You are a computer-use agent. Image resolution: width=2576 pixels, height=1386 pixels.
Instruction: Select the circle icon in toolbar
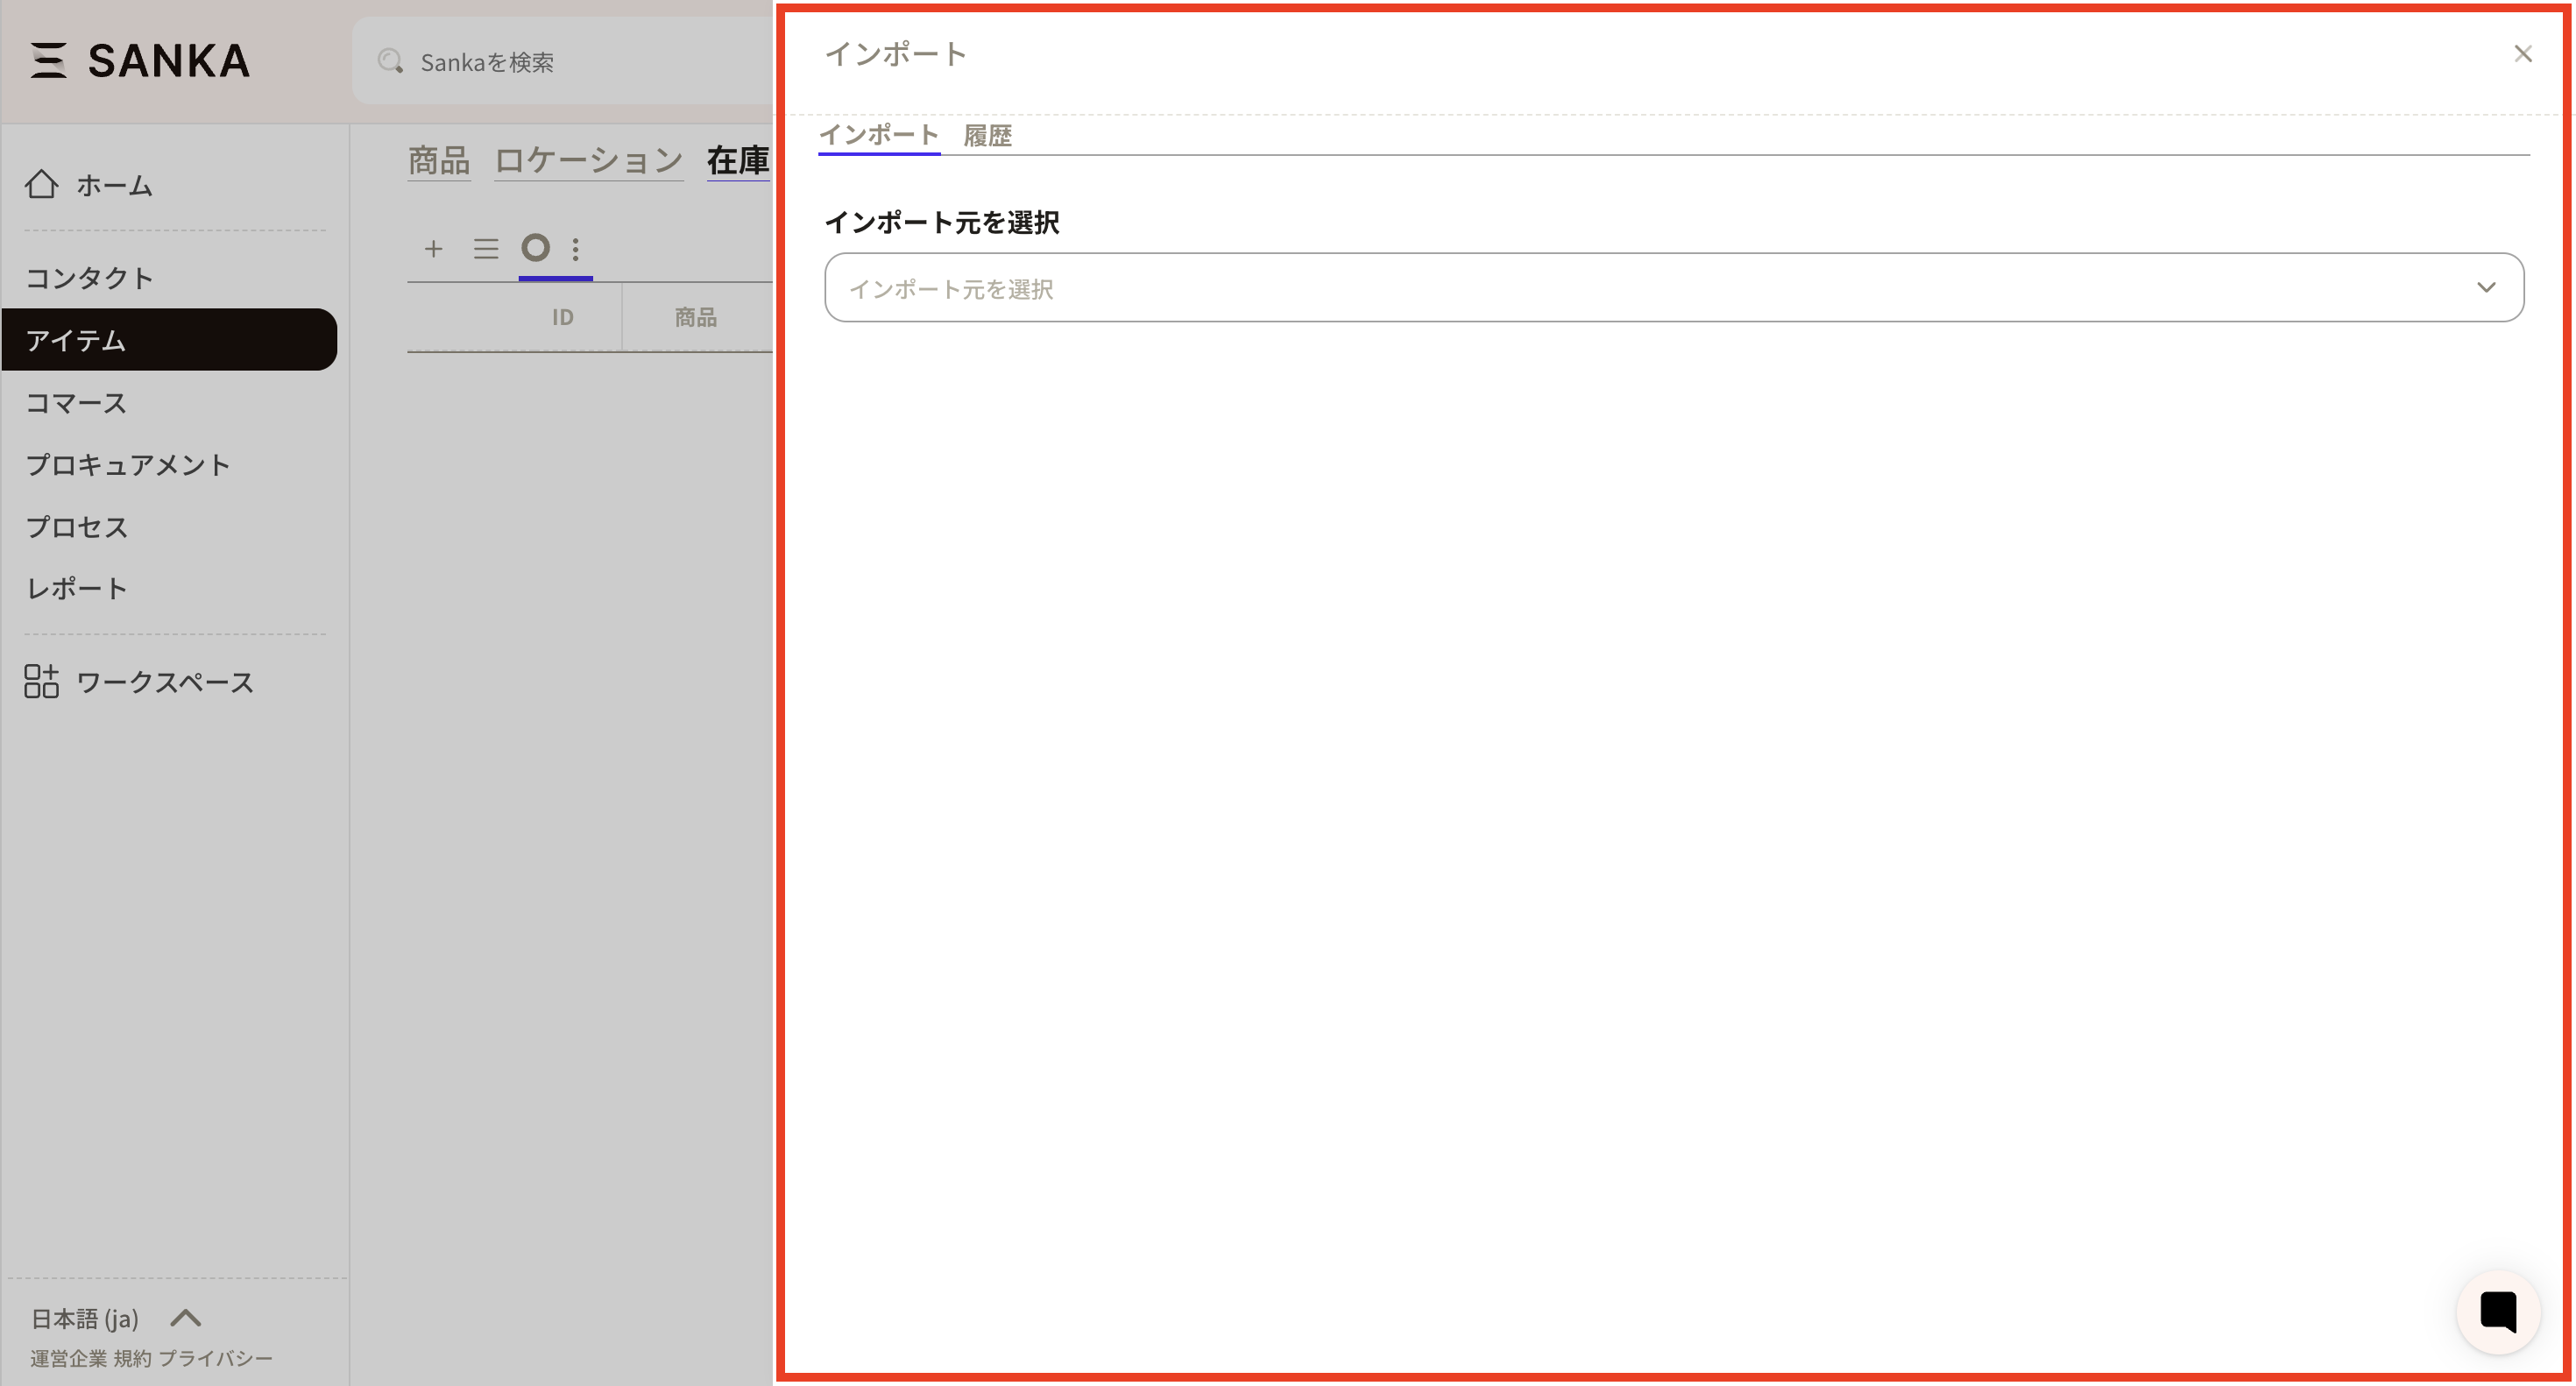pos(536,248)
